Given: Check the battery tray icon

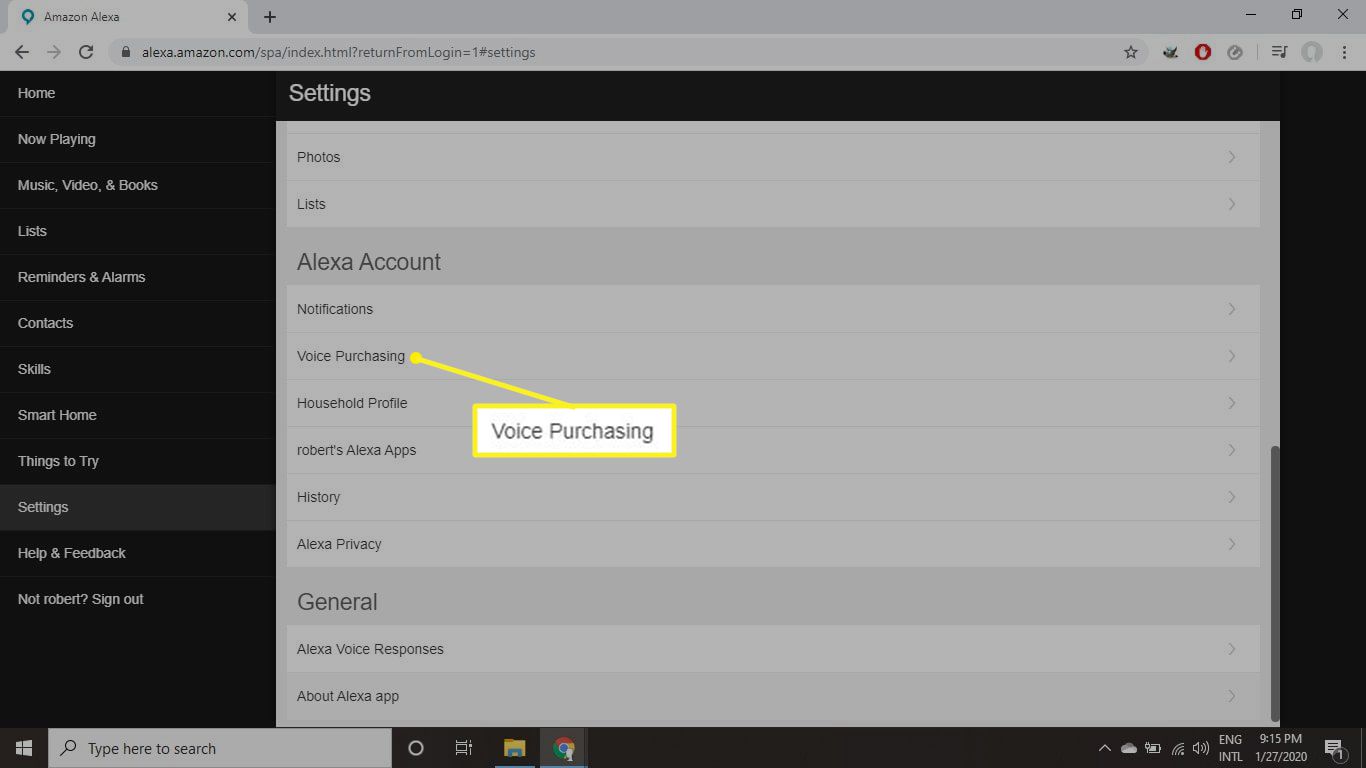Looking at the screenshot, I should [1153, 748].
